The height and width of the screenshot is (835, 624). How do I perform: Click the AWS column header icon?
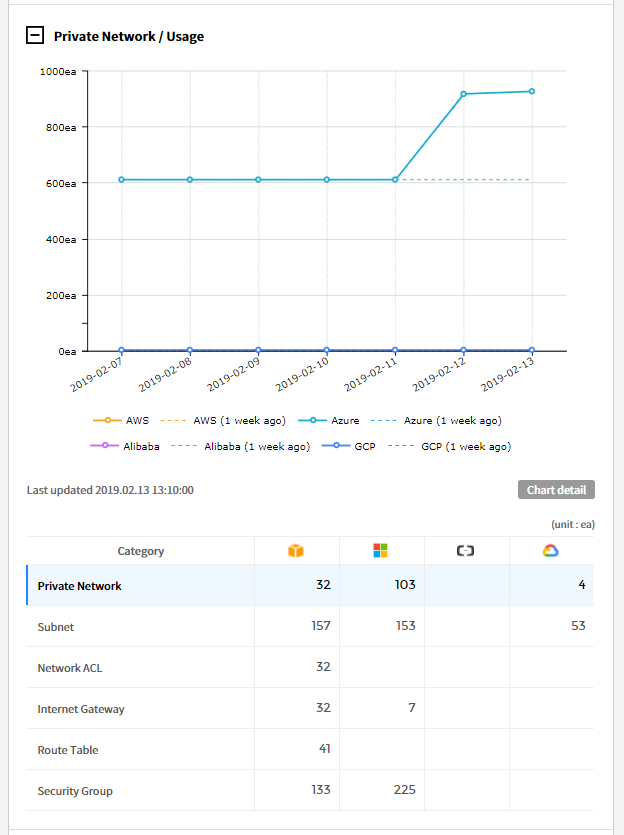tap(295, 551)
